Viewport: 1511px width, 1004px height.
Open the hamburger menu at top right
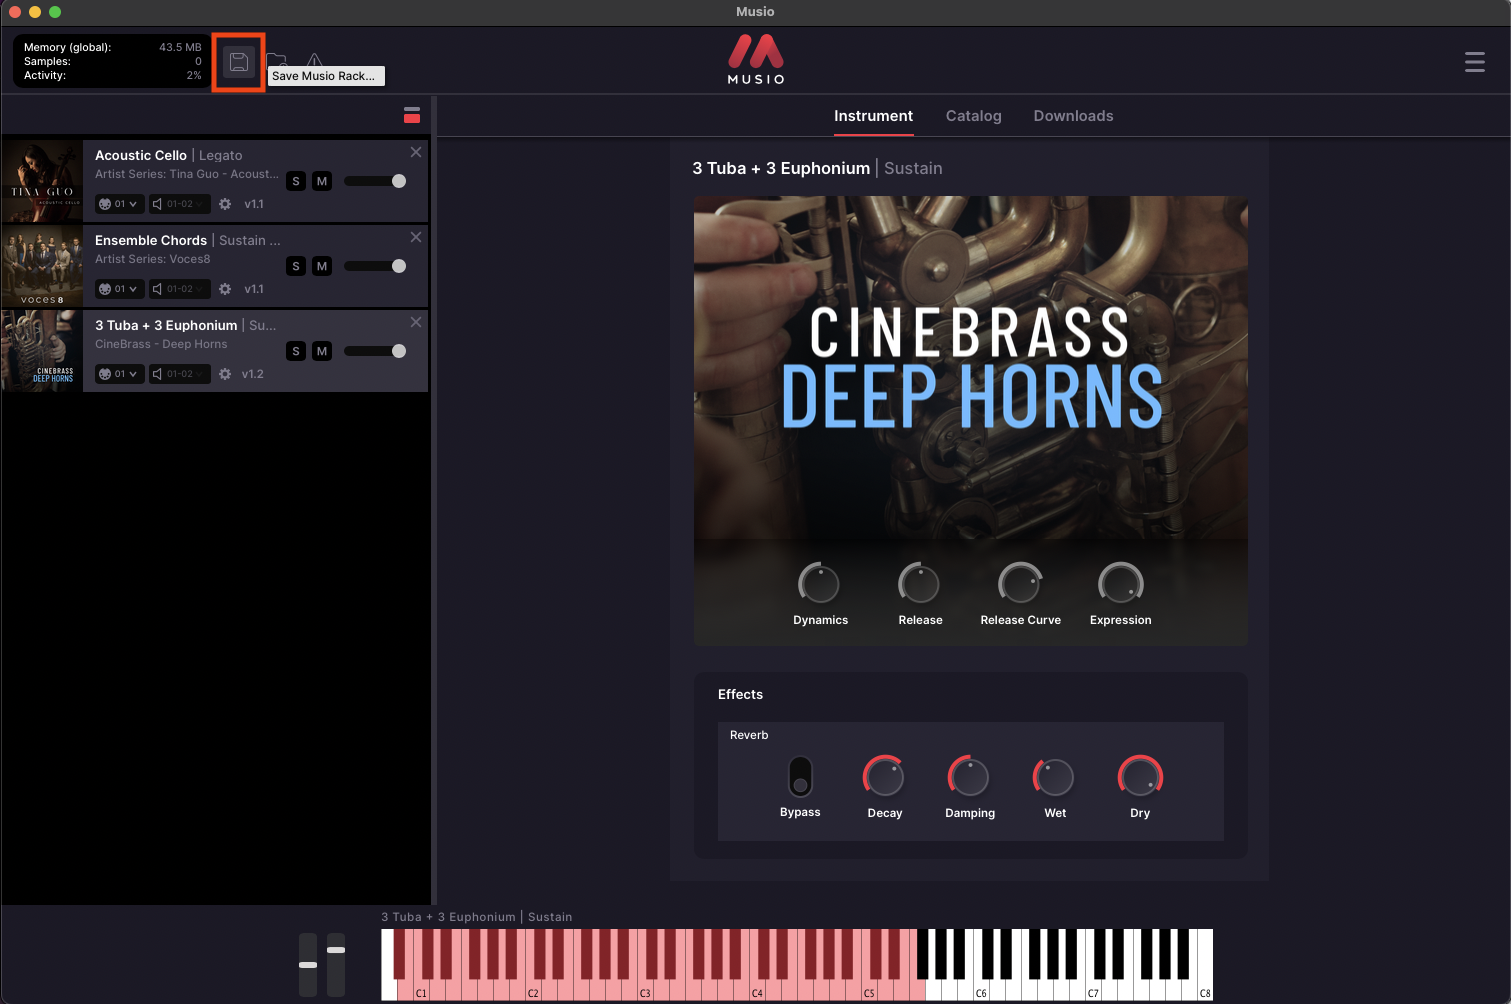click(1474, 62)
